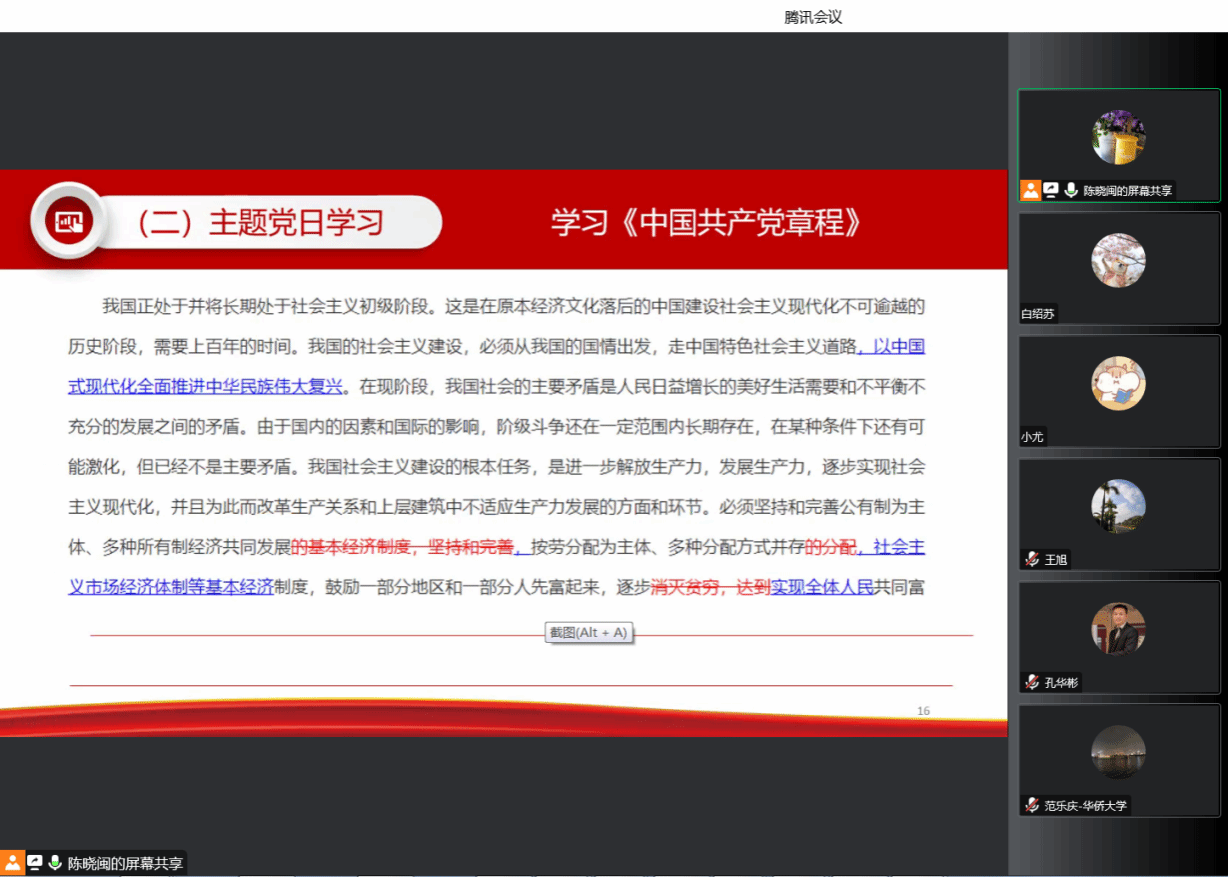Click the muted microphone icon beside 孔华彬
Image resolution: width=1228 pixels, height=877 pixels.
point(1031,682)
